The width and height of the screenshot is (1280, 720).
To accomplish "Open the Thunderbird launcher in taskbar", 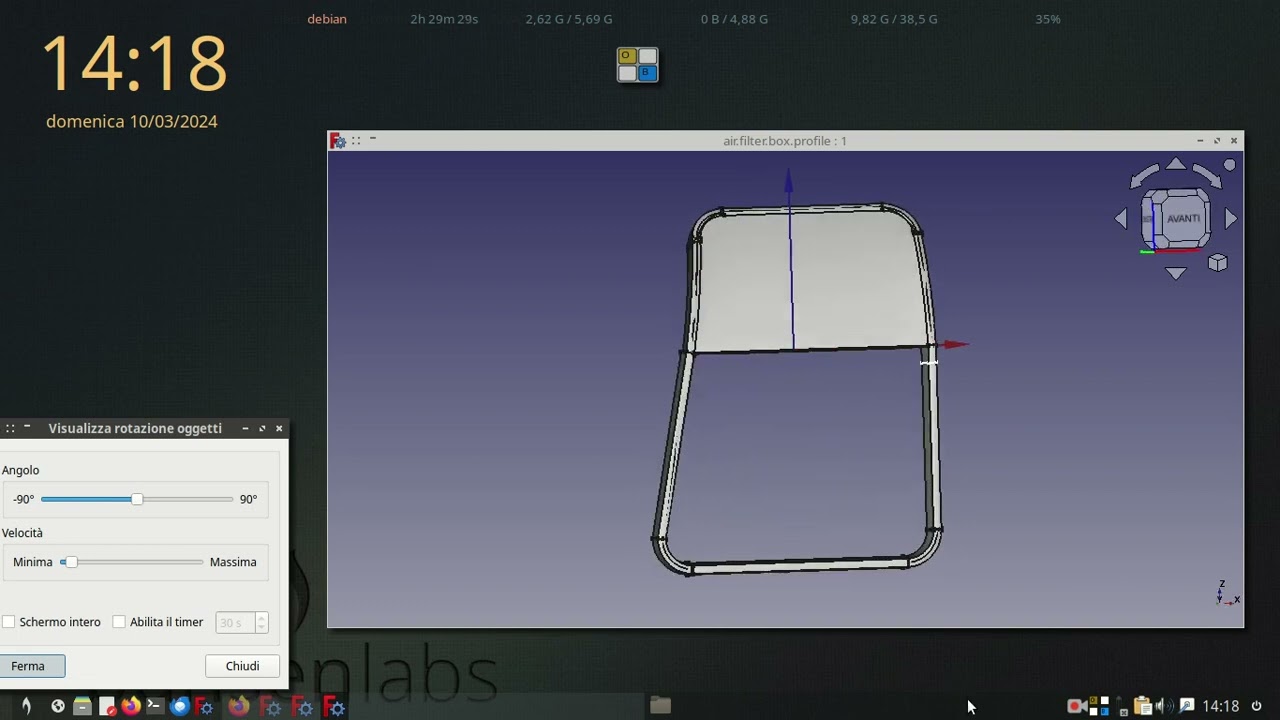I will click(180, 706).
